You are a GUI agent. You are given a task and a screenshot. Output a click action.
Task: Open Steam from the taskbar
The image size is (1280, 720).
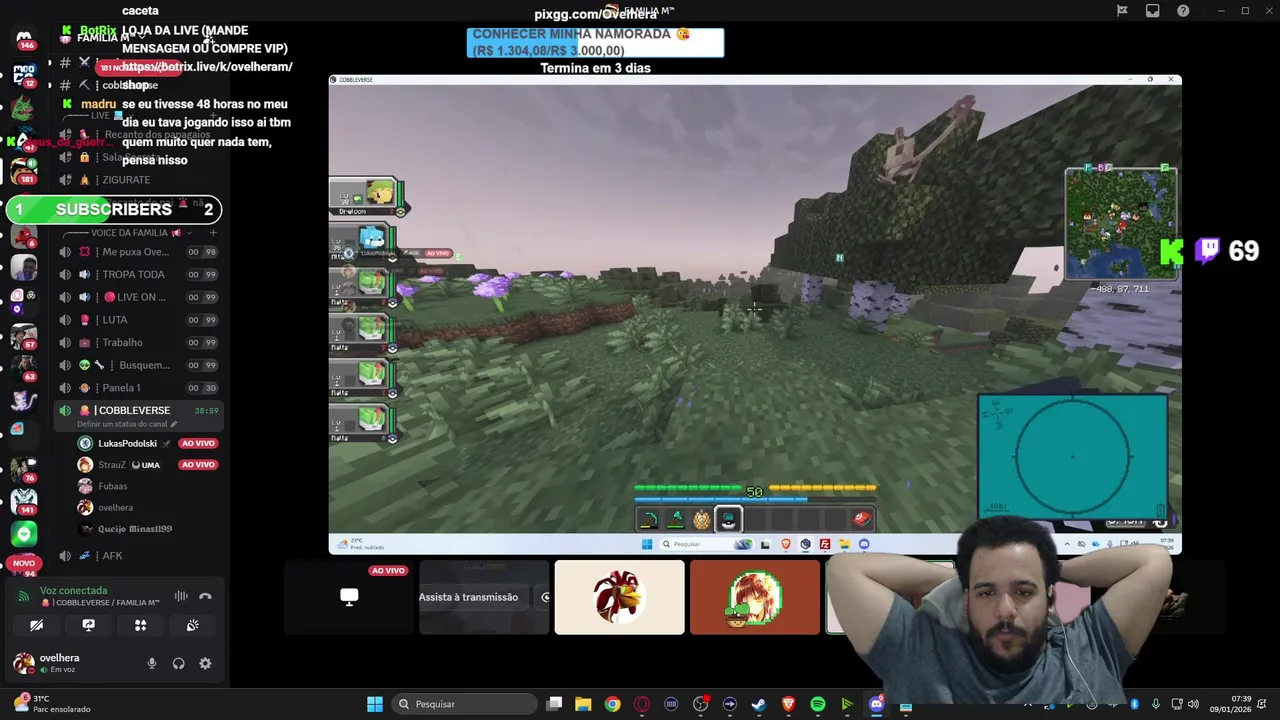[x=759, y=704]
